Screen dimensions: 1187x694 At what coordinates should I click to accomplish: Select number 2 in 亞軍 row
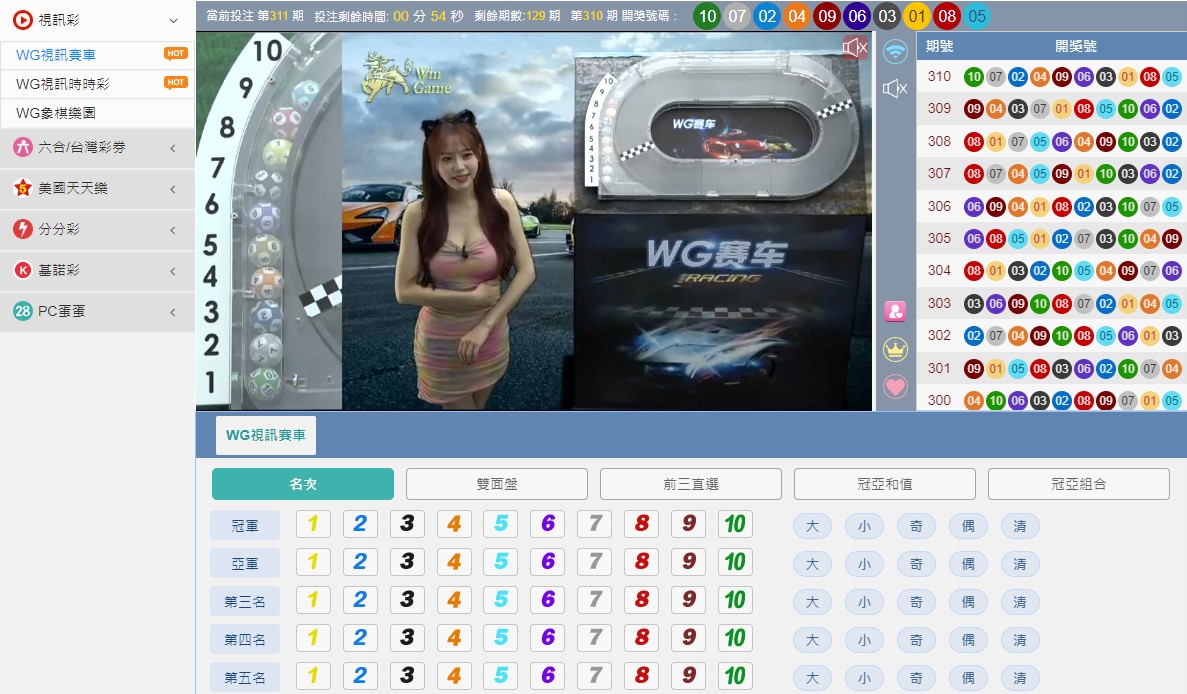point(360,562)
